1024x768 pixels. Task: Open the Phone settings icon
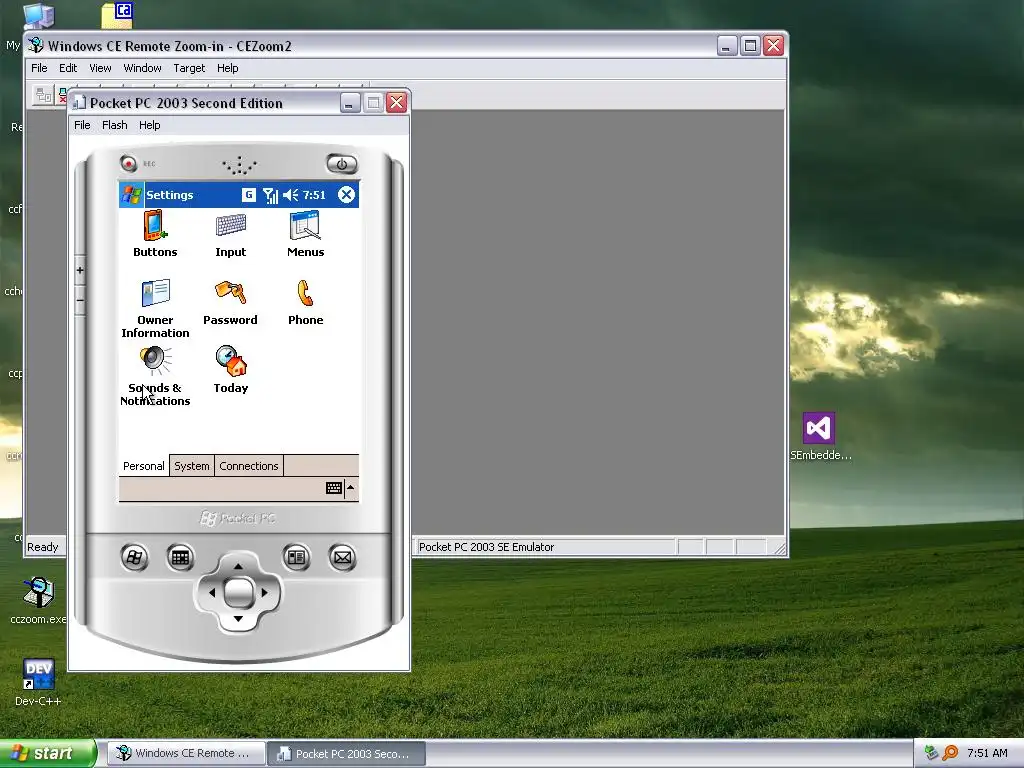pyautogui.click(x=305, y=302)
